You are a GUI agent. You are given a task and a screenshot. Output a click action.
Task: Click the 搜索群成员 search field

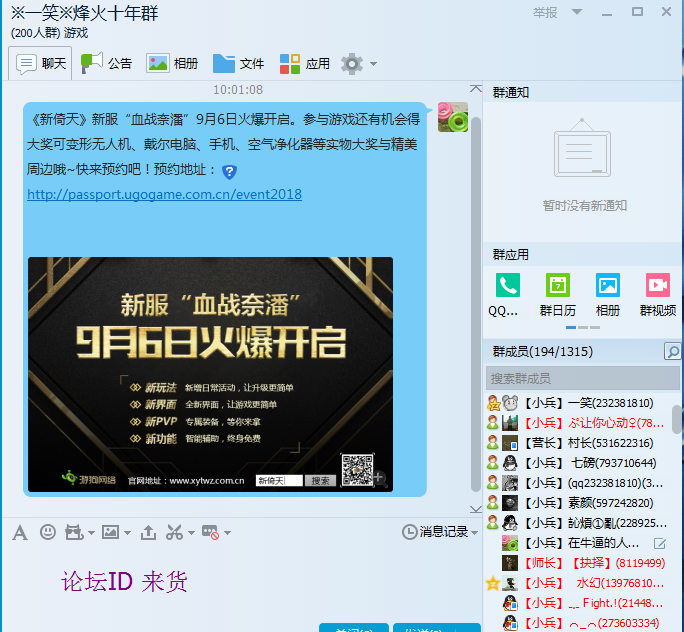582,378
